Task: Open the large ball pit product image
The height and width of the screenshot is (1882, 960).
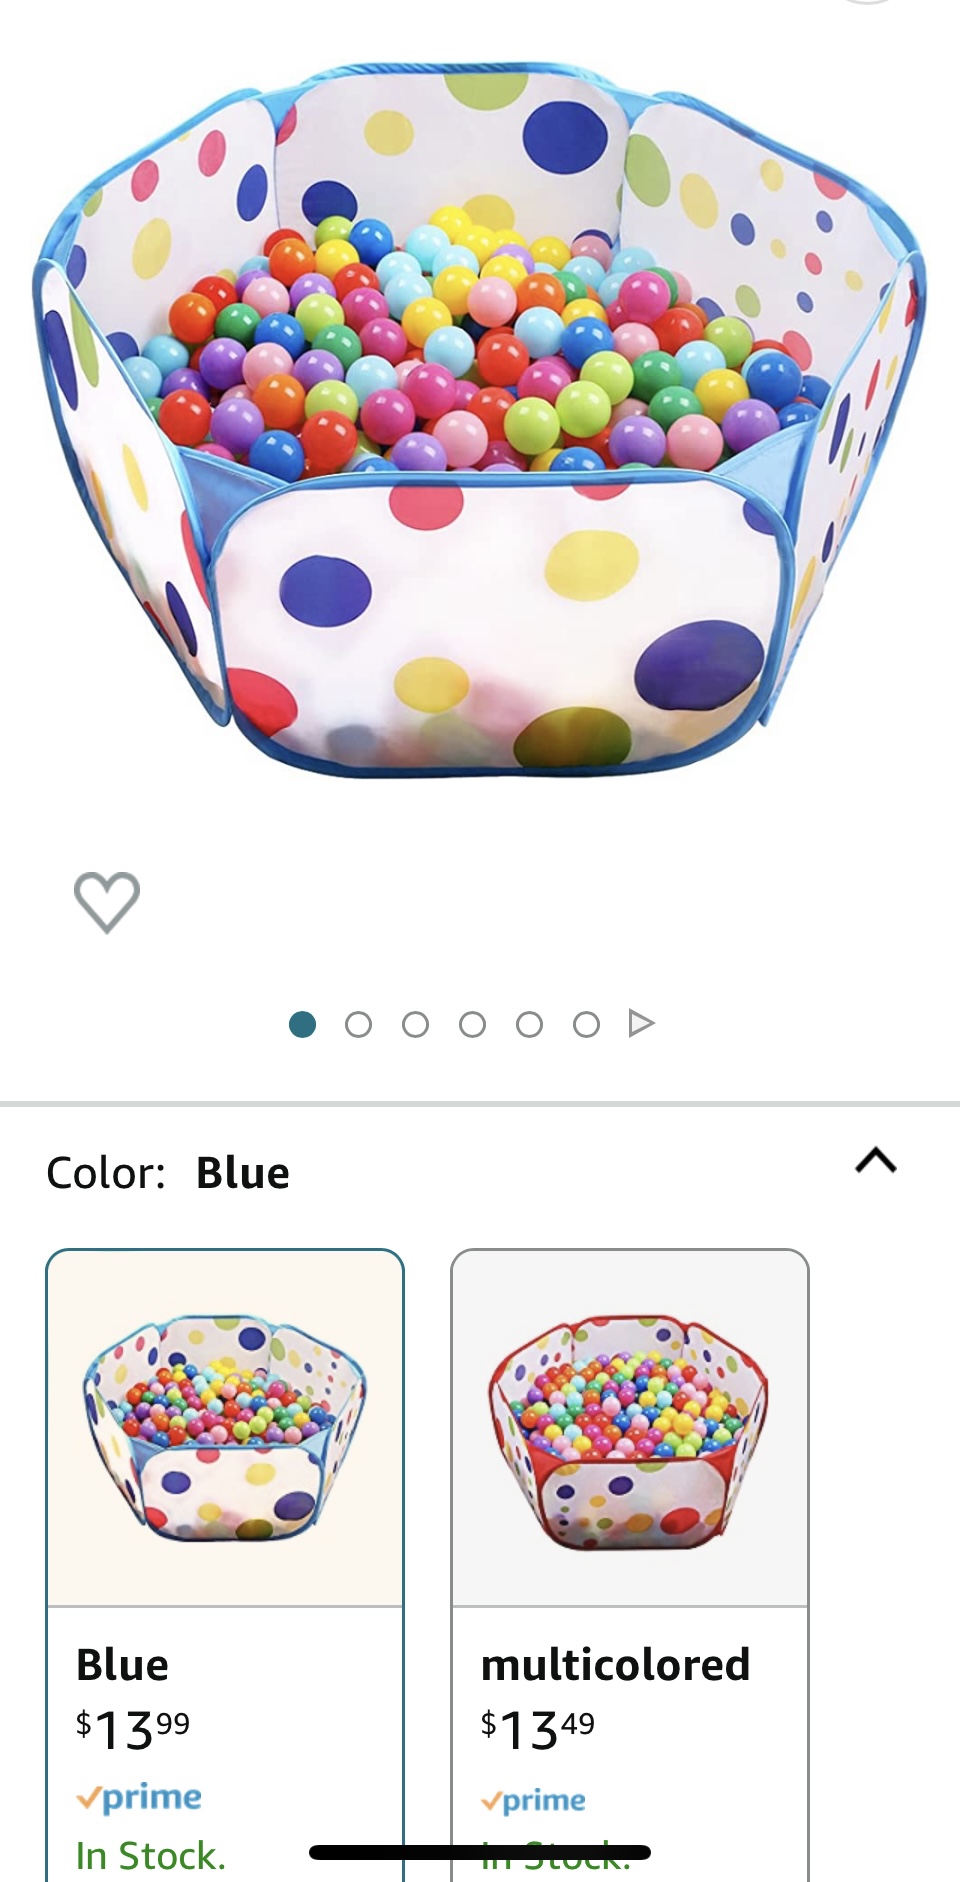Action: point(480,420)
